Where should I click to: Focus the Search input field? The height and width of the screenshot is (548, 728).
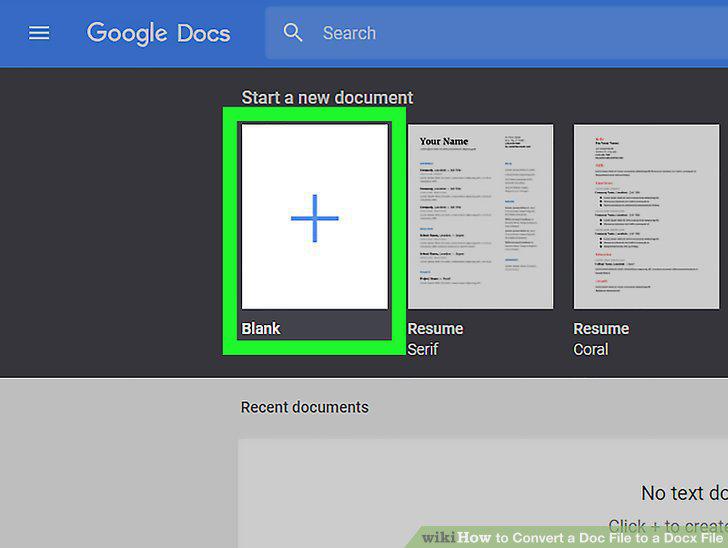pyautogui.click(x=497, y=33)
